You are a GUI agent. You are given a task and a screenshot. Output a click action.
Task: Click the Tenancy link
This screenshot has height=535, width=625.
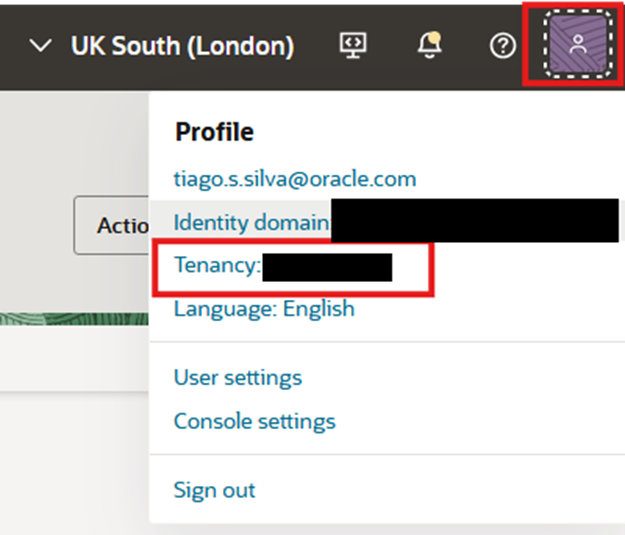click(x=217, y=266)
